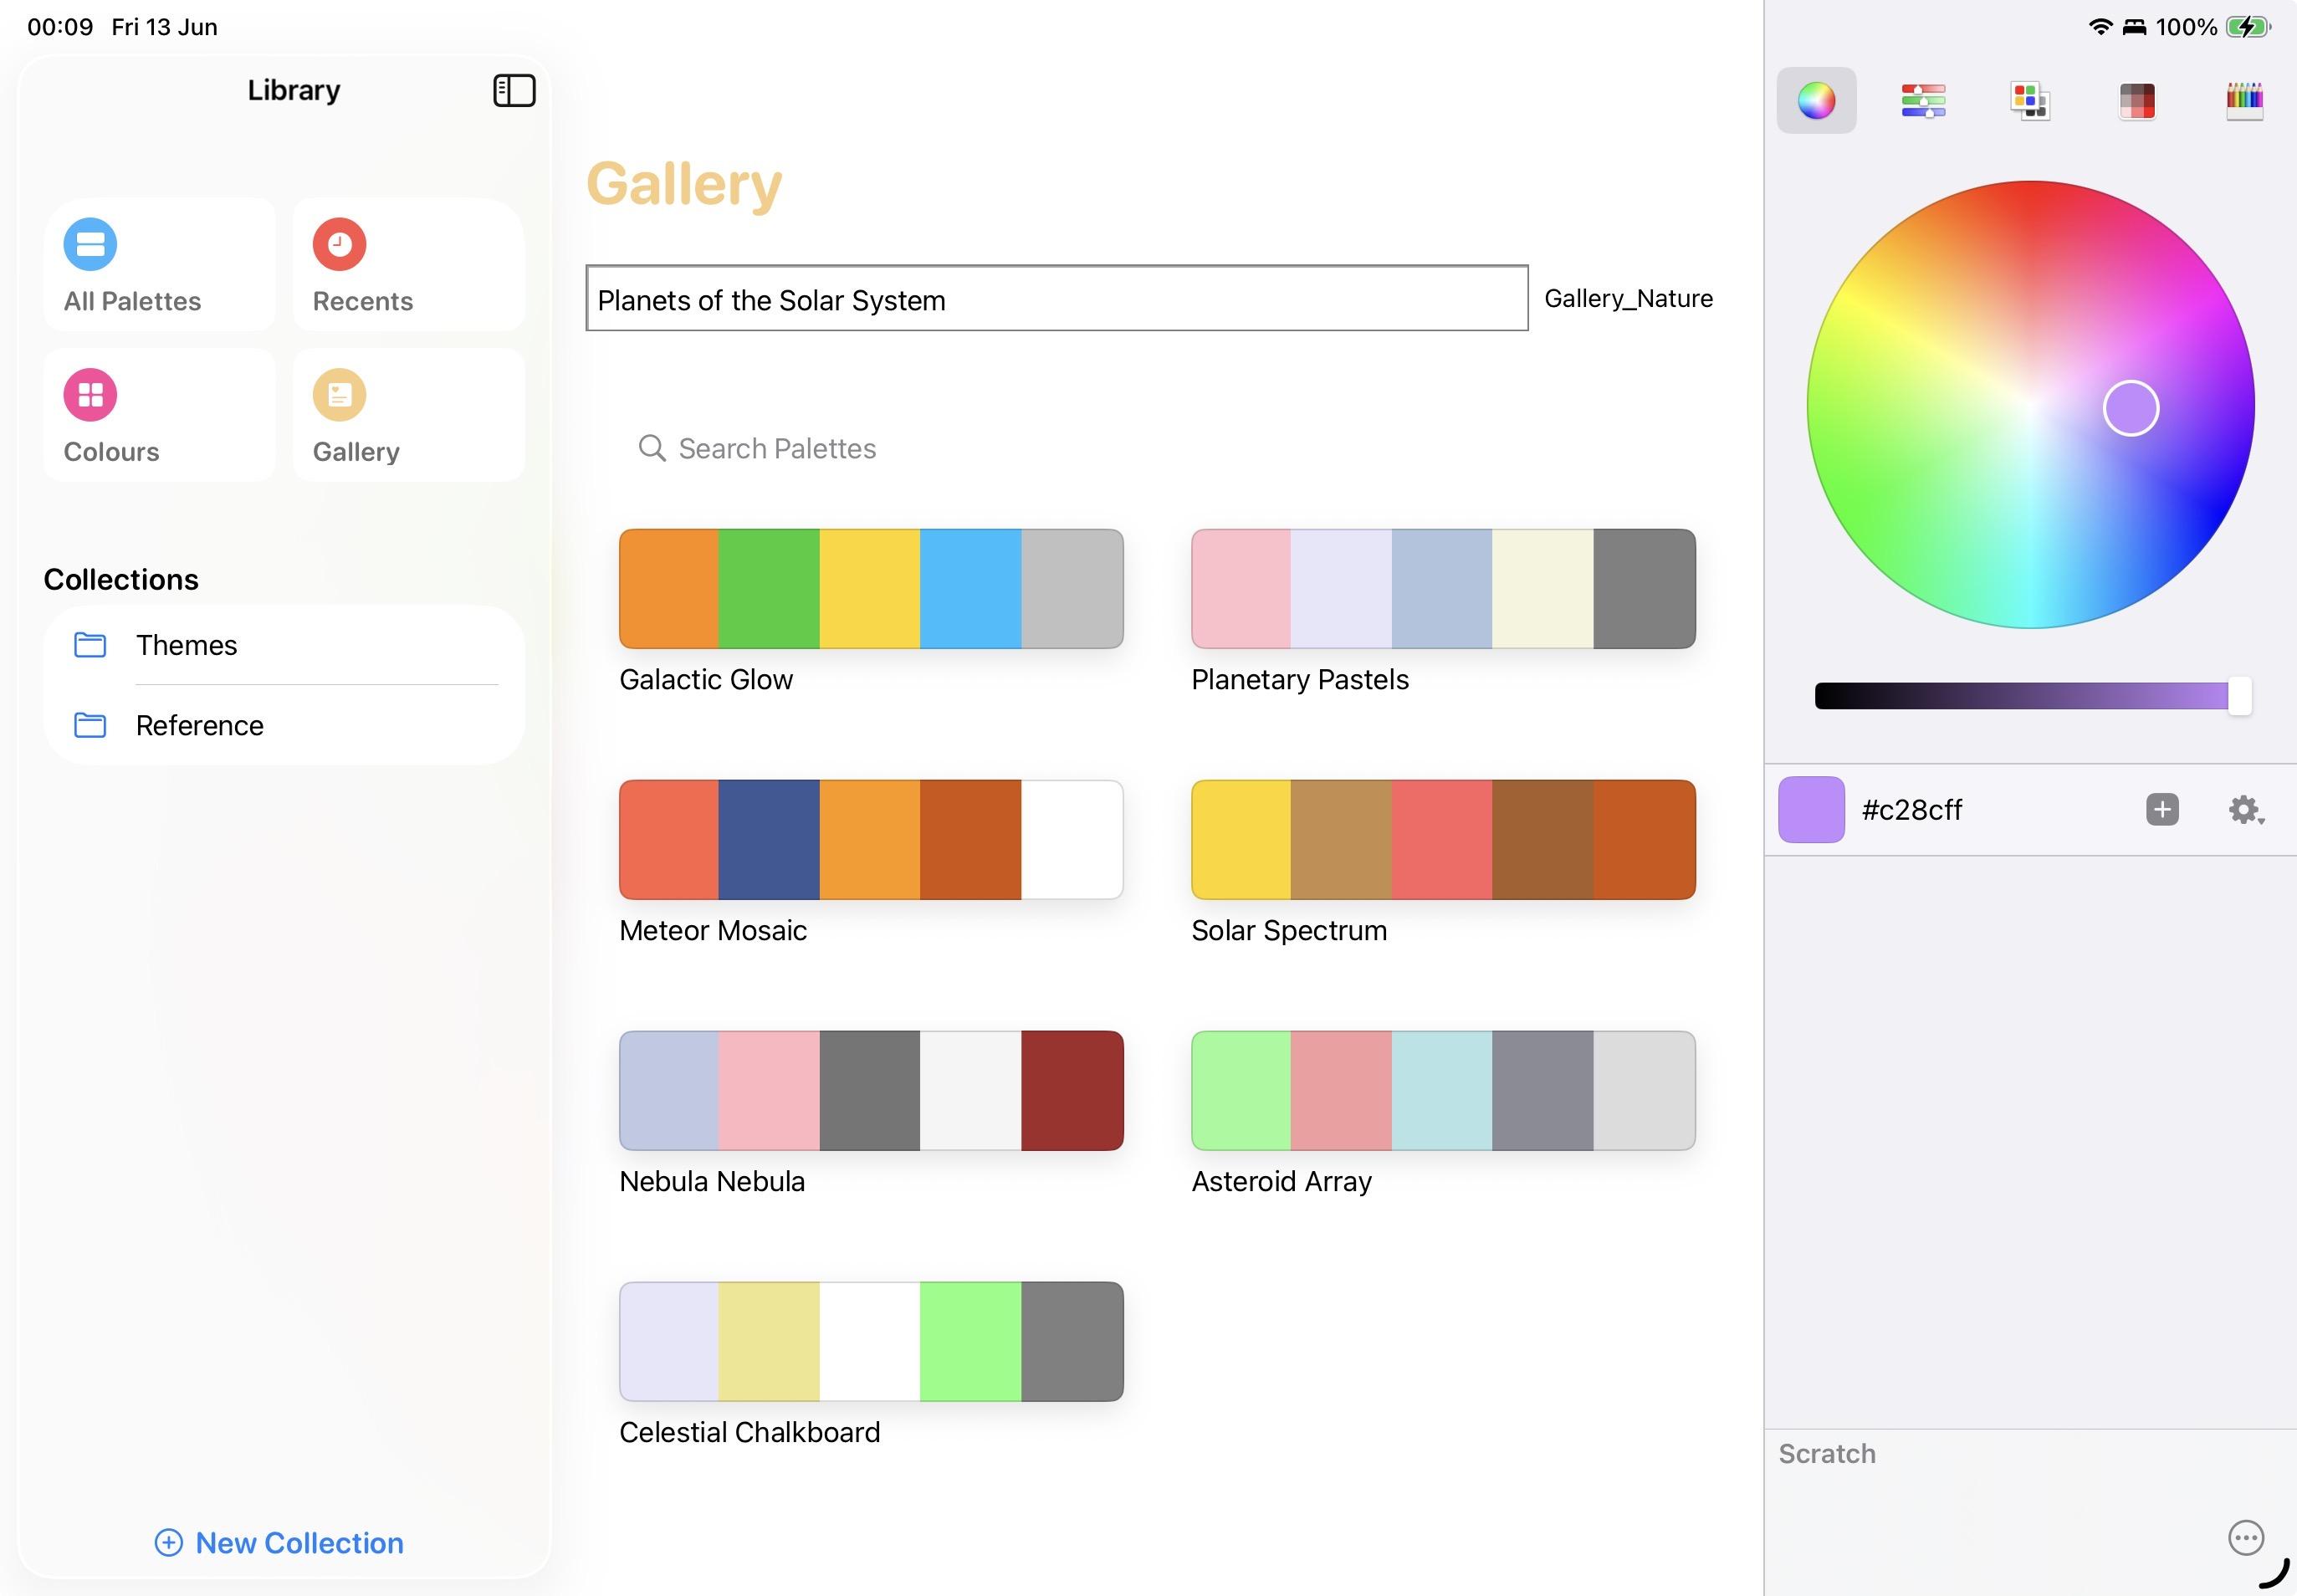
Task: Open the Reference collection
Action: click(284, 725)
